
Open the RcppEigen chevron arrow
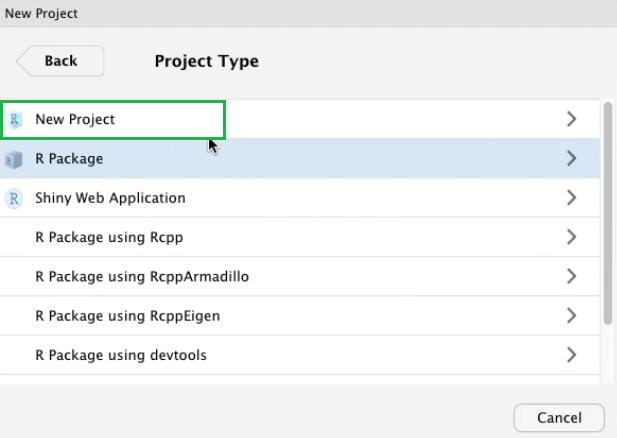[571, 315]
